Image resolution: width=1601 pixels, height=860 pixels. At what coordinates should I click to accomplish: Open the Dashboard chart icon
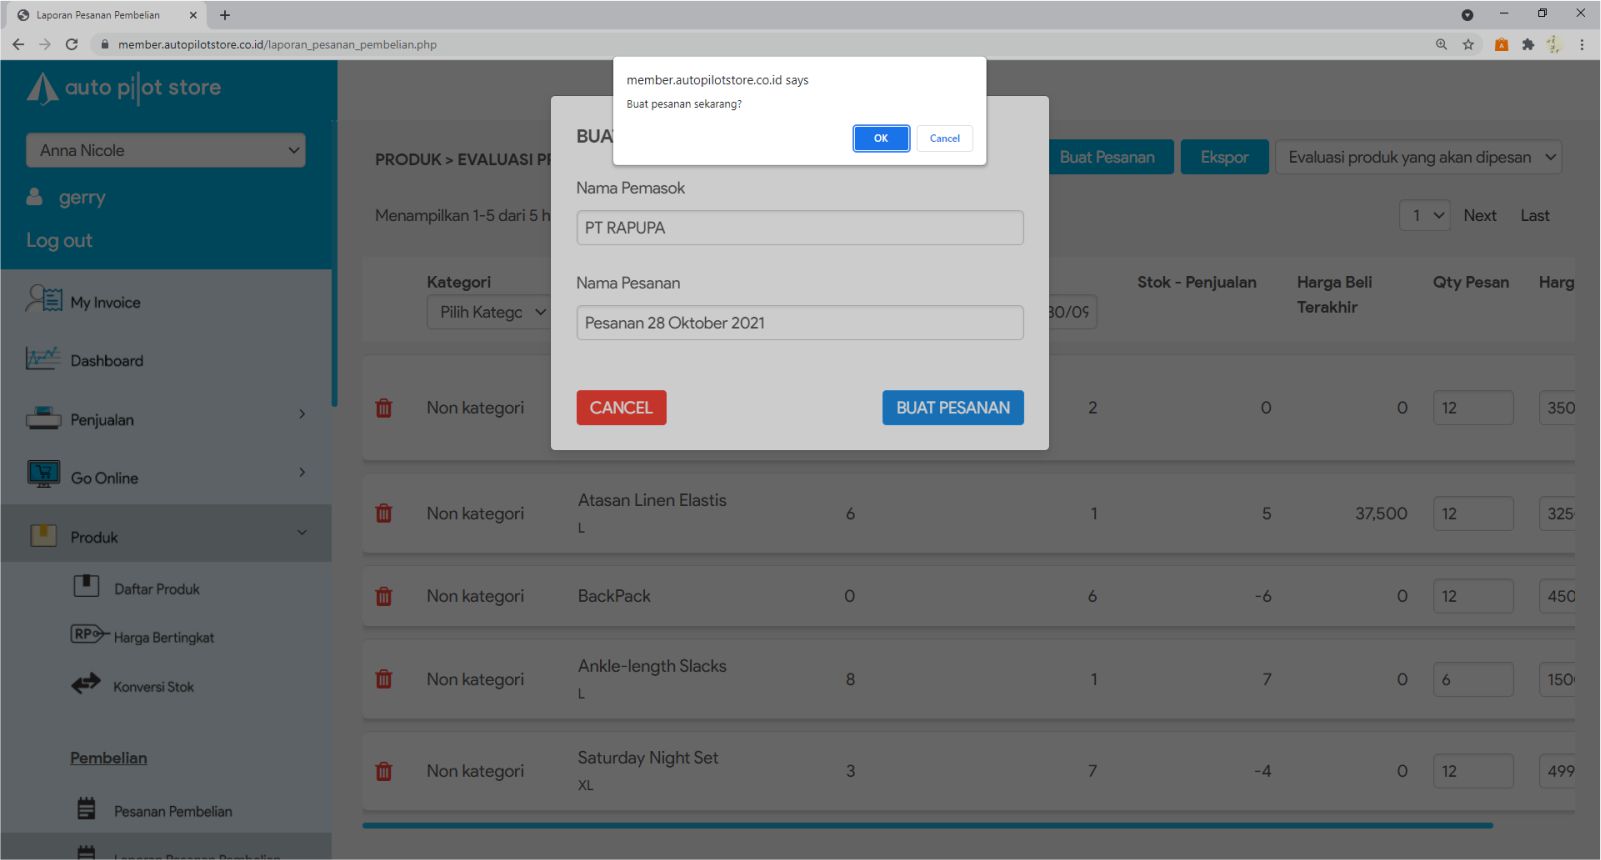point(43,359)
